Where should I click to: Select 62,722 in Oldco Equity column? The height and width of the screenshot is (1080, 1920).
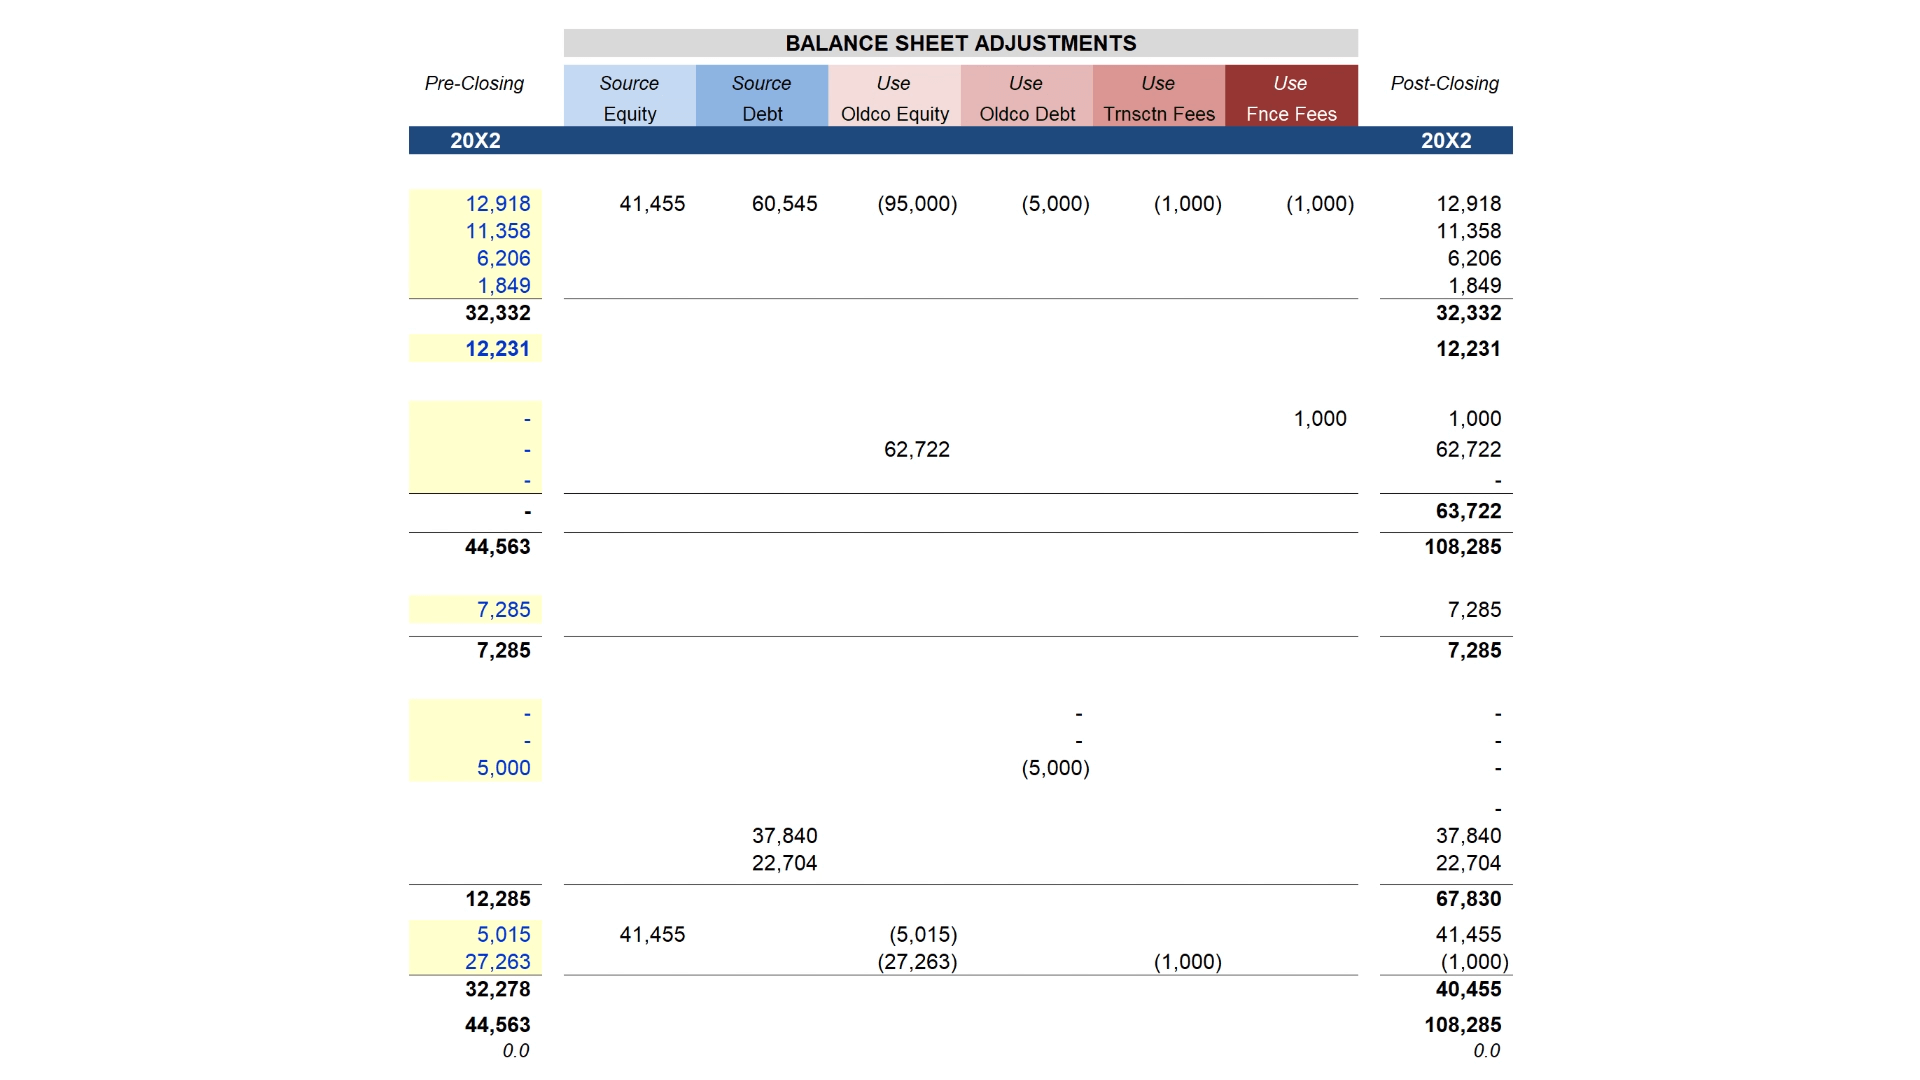[x=917, y=450]
